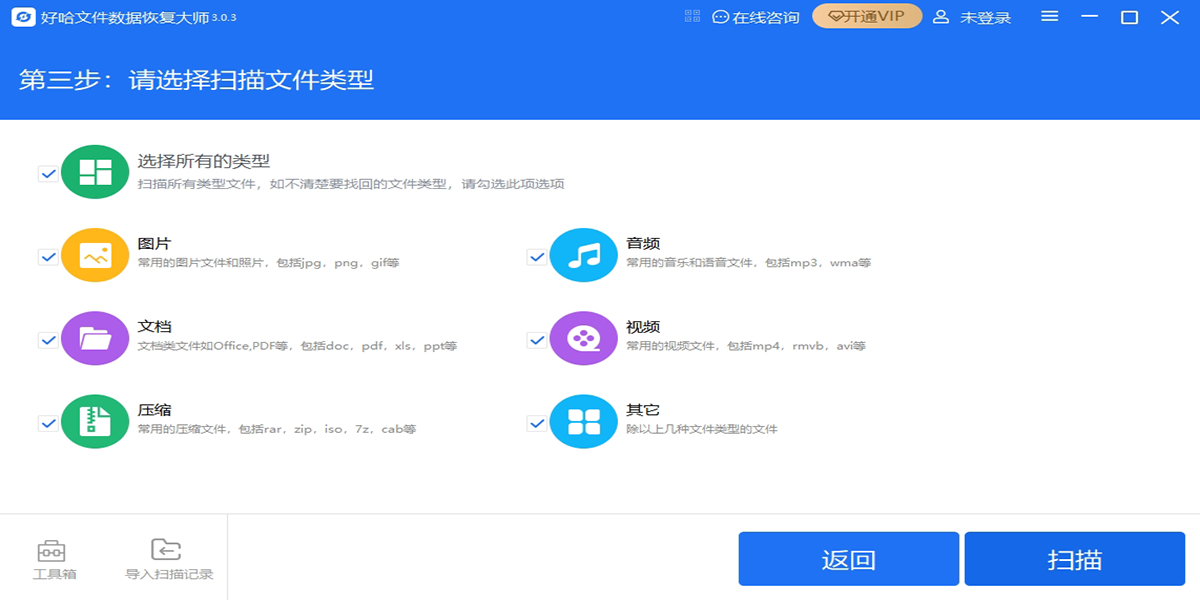
Task: Toggle the 图片 checkbox
Action: click(x=47, y=257)
